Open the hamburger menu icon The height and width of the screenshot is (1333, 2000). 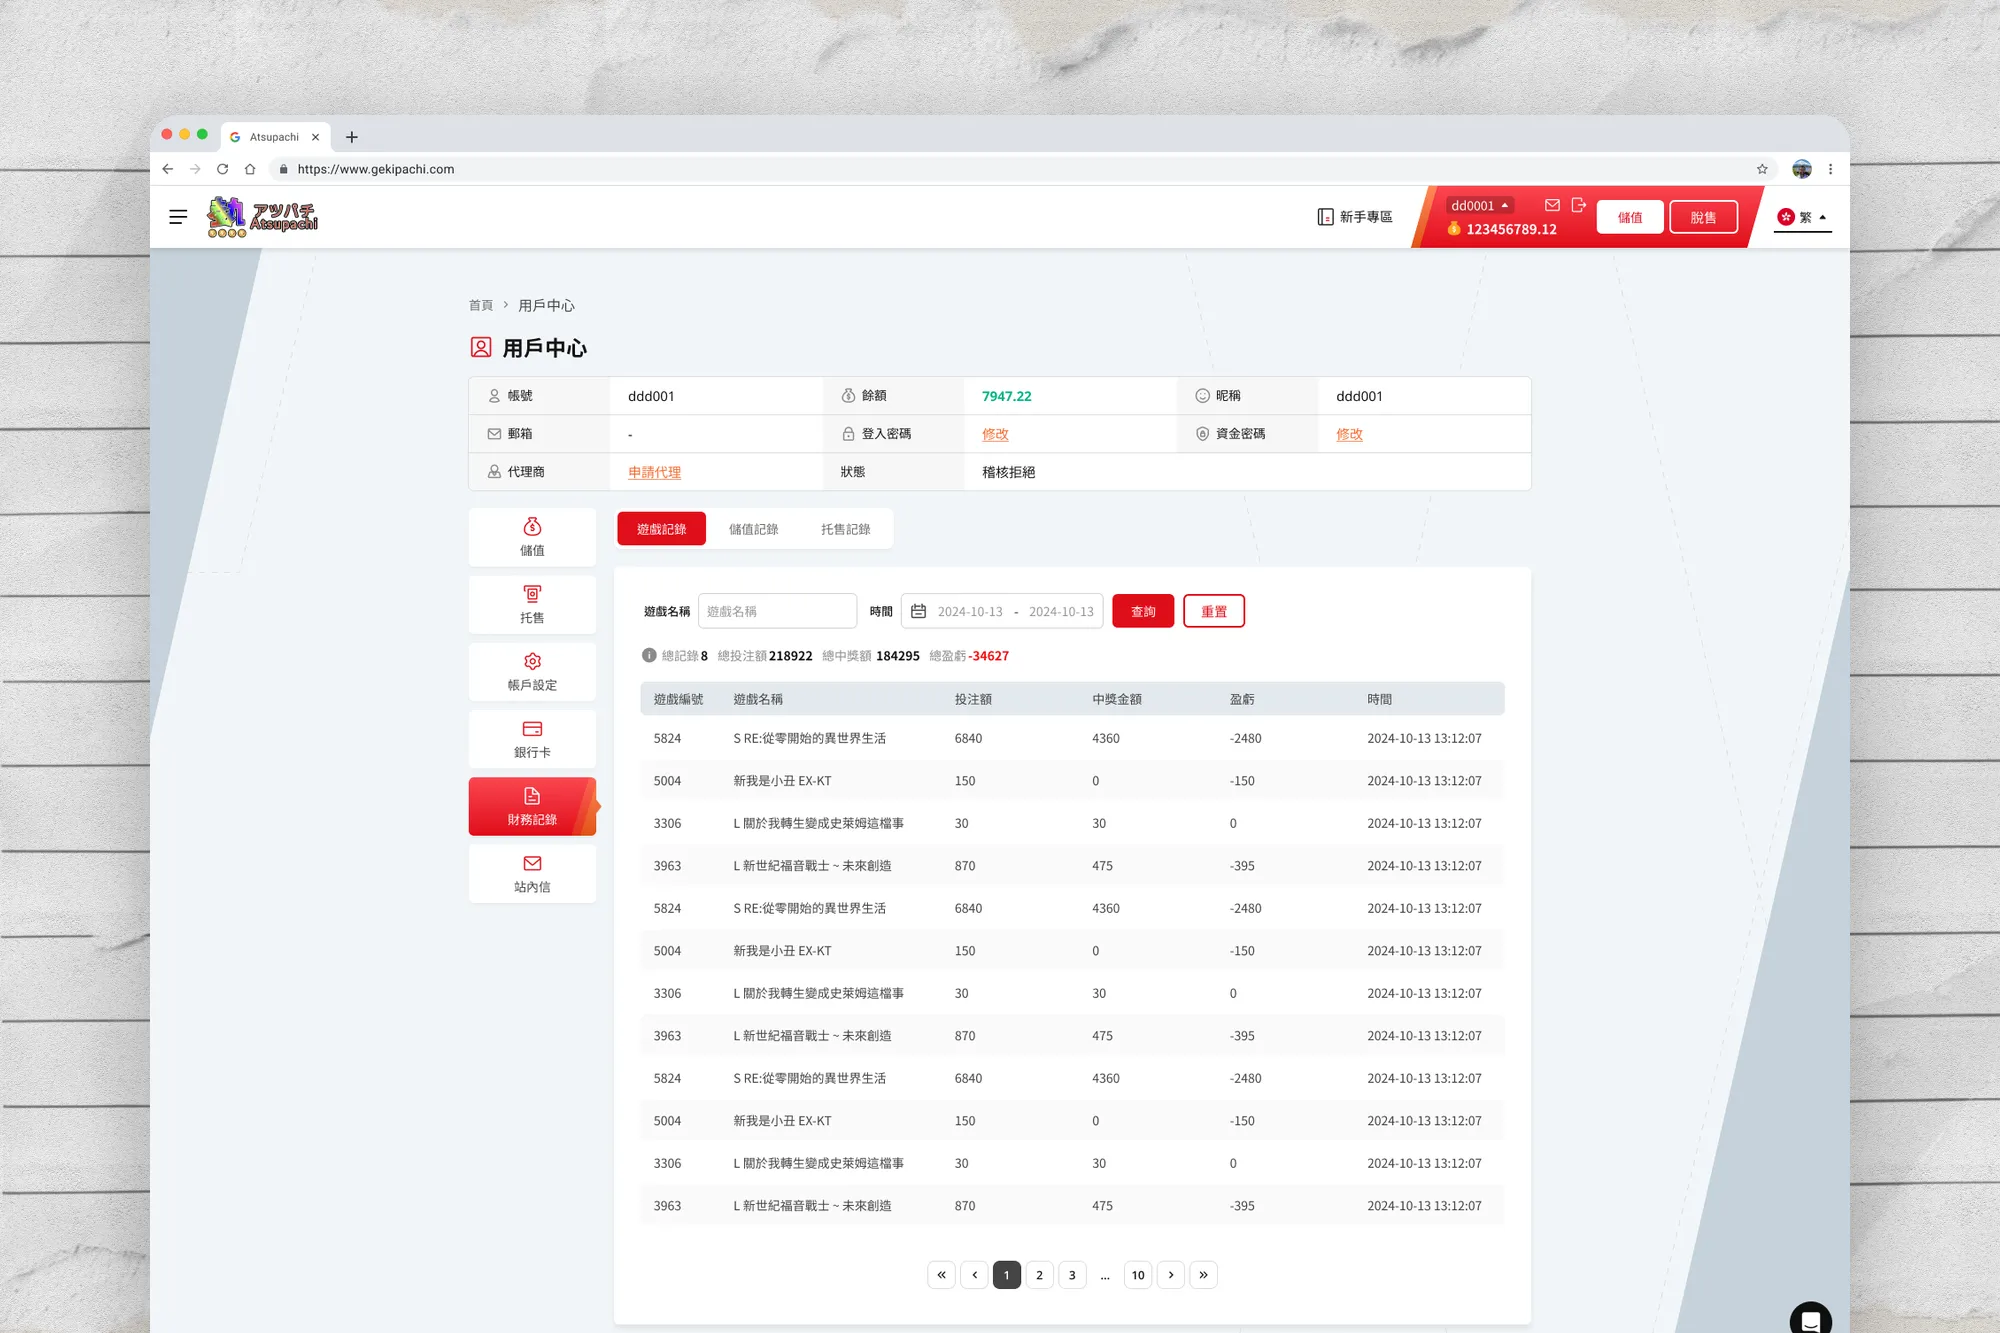pyautogui.click(x=178, y=217)
